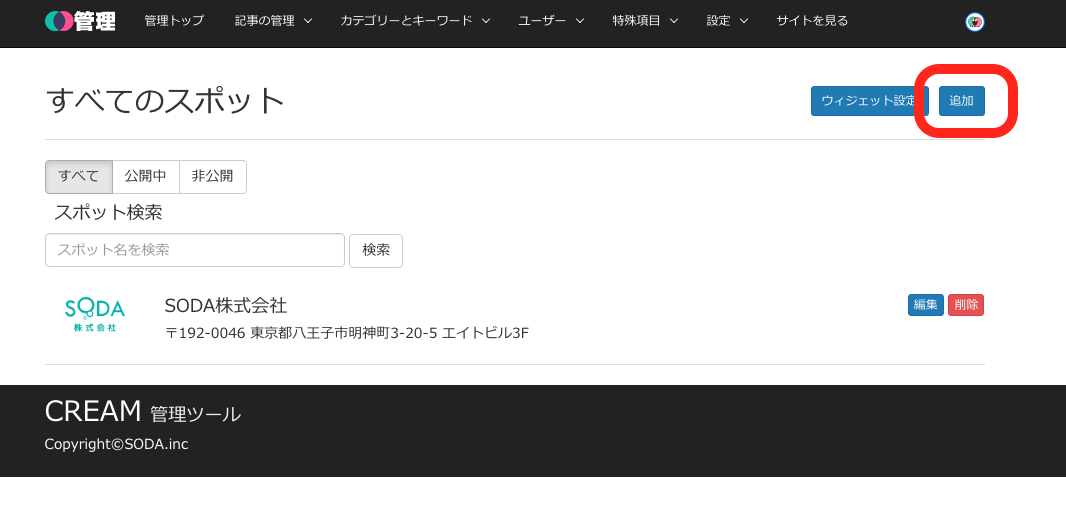The width and height of the screenshot is (1066, 532).
Task: Click 編集 for SODA株式会社
Action: click(x=925, y=305)
